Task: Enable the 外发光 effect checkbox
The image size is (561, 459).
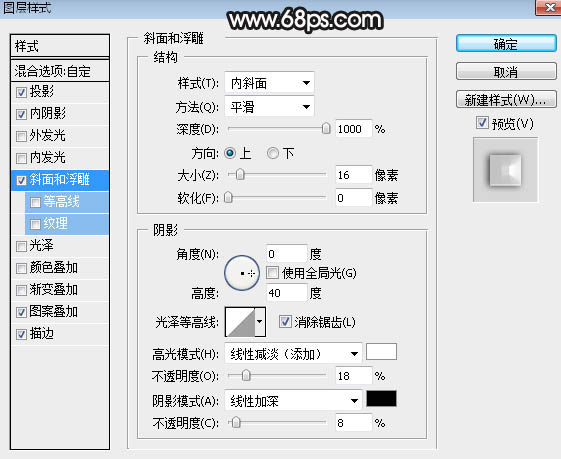Action: pyautogui.click(x=21, y=136)
